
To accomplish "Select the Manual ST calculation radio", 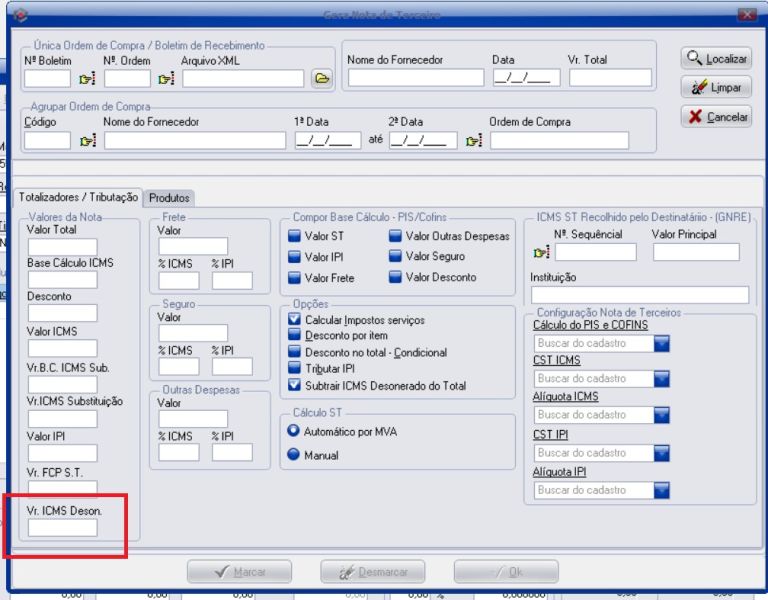I will pos(294,455).
